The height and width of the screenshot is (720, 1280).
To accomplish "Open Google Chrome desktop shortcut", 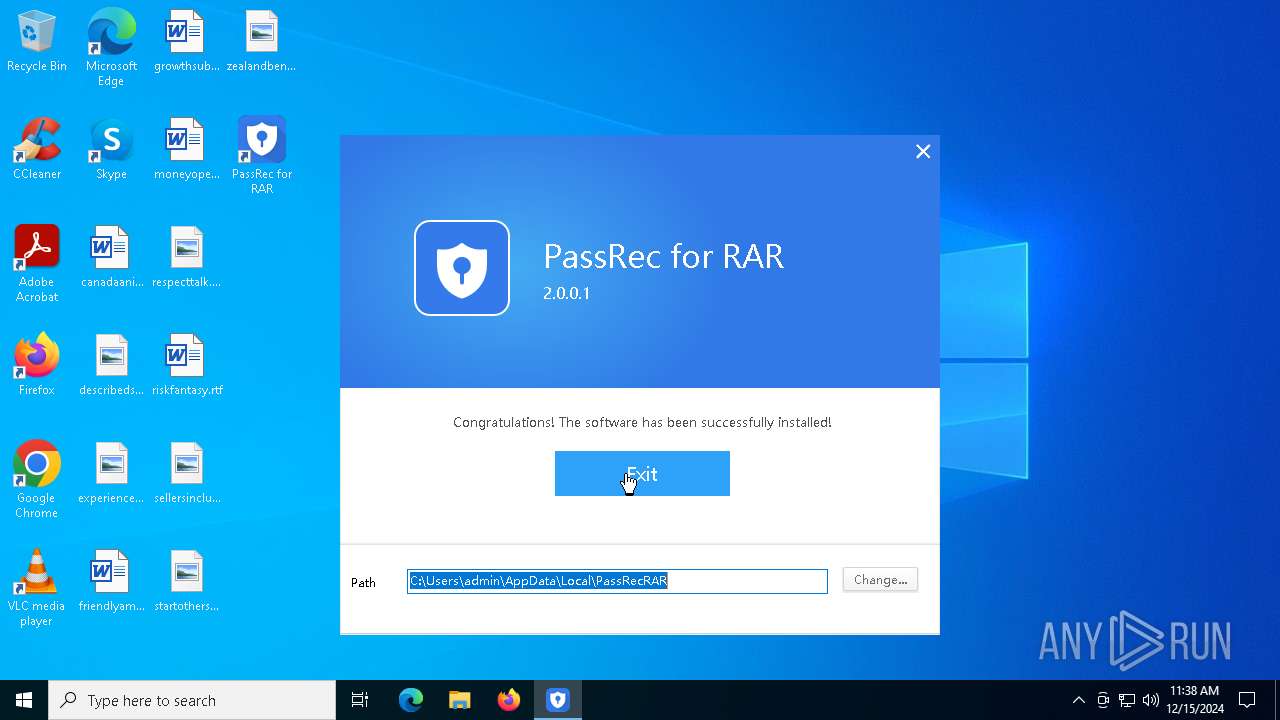I will pos(37,480).
